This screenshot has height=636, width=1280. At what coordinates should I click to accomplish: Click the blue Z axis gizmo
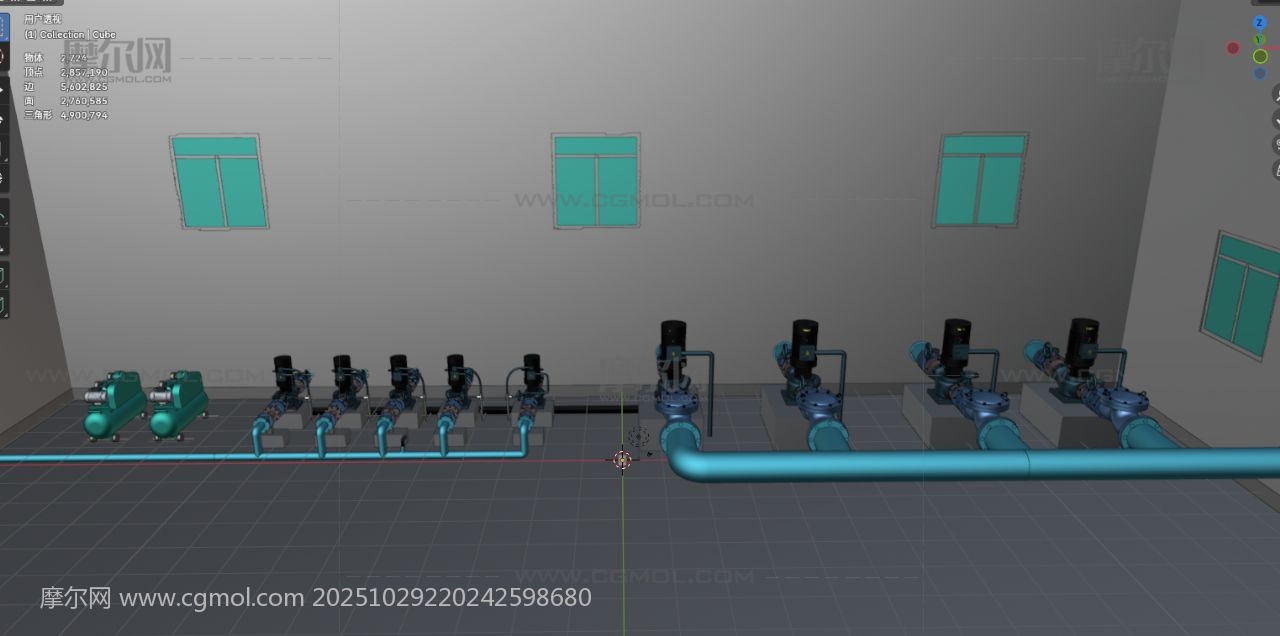click(1259, 23)
